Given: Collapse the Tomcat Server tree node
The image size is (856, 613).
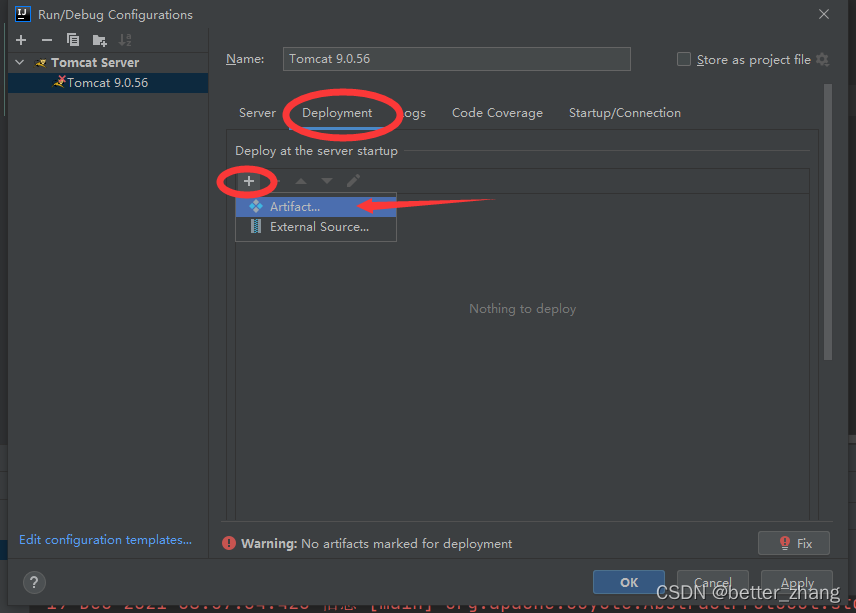Looking at the screenshot, I should (x=20, y=63).
